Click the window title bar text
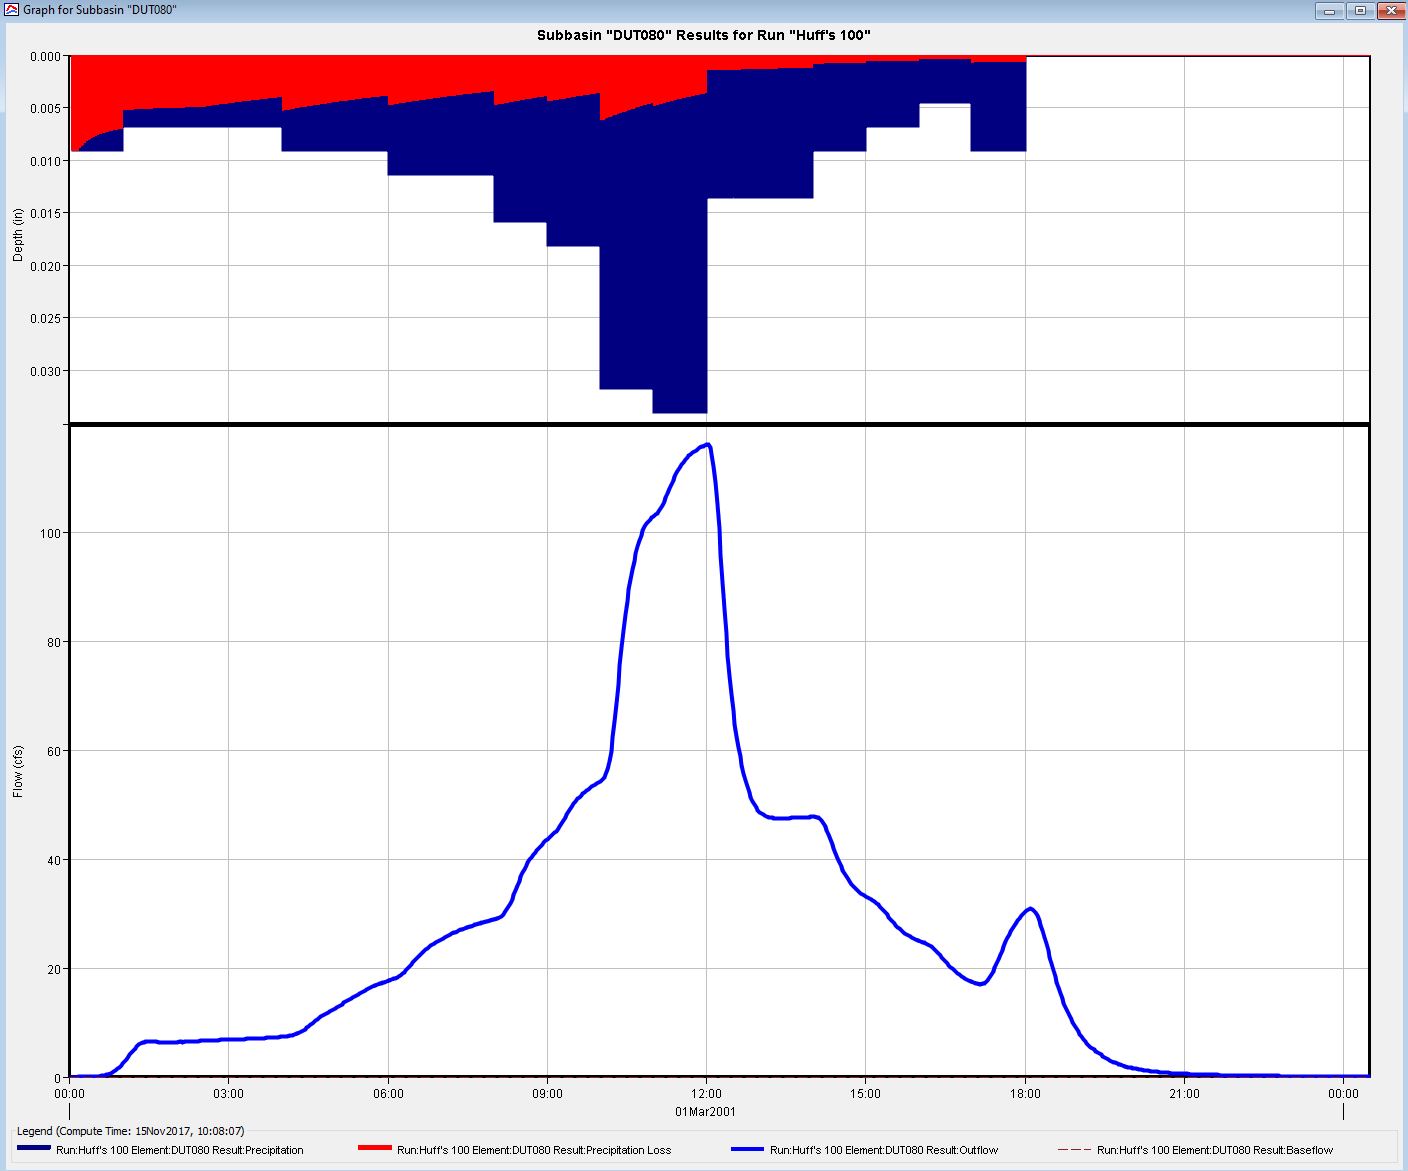 click(100, 10)
